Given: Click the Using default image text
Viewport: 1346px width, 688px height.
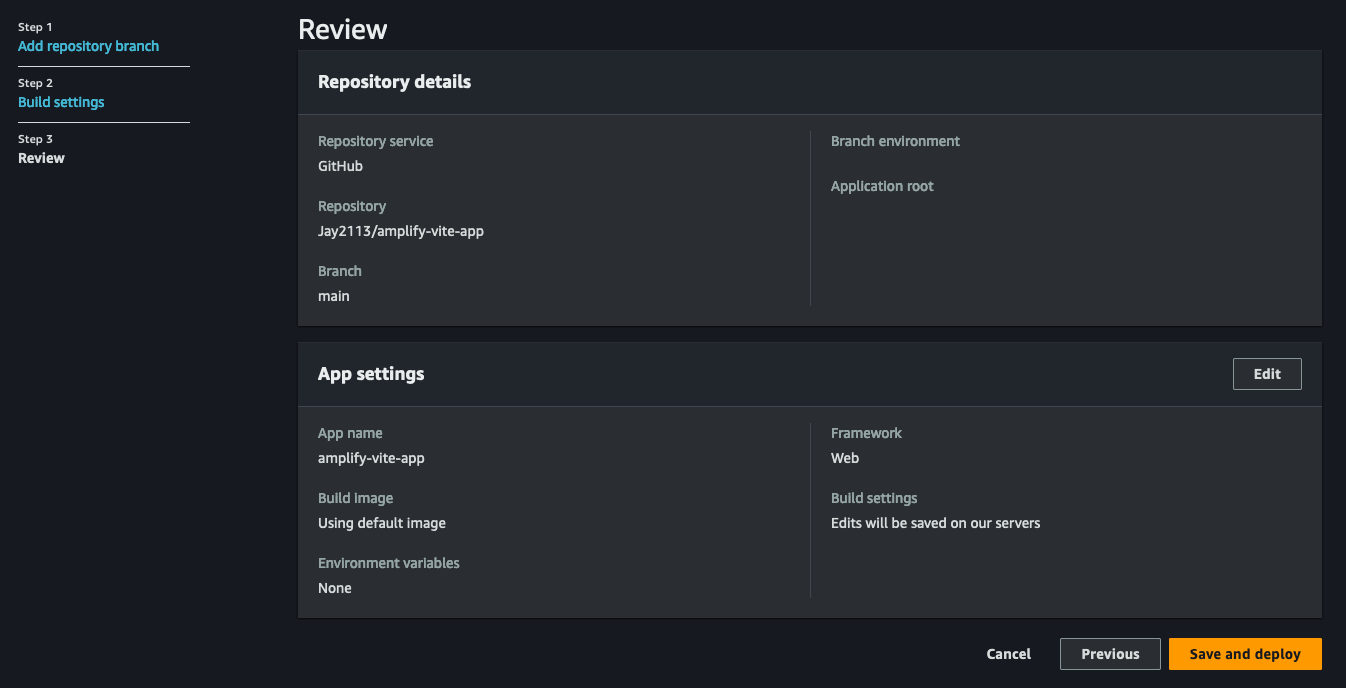Looking at the screenshot, I should point(382,523).
